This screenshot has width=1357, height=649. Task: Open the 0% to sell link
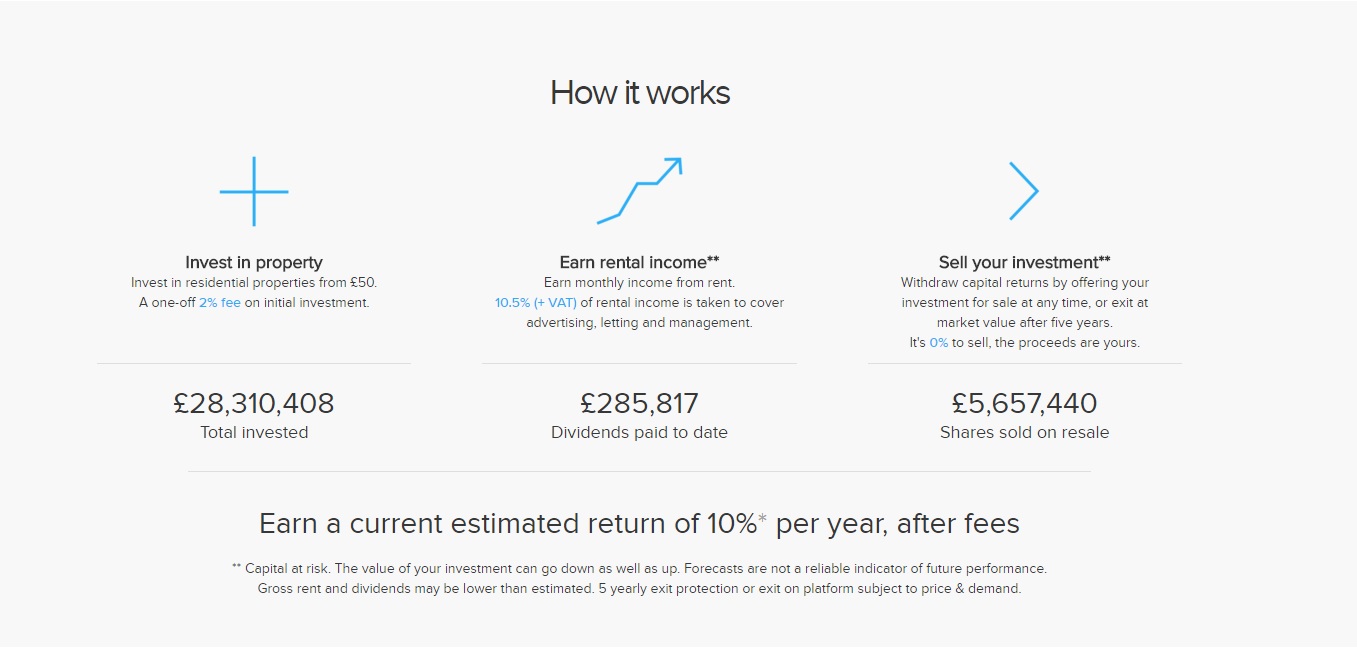(x=938, y=342)
